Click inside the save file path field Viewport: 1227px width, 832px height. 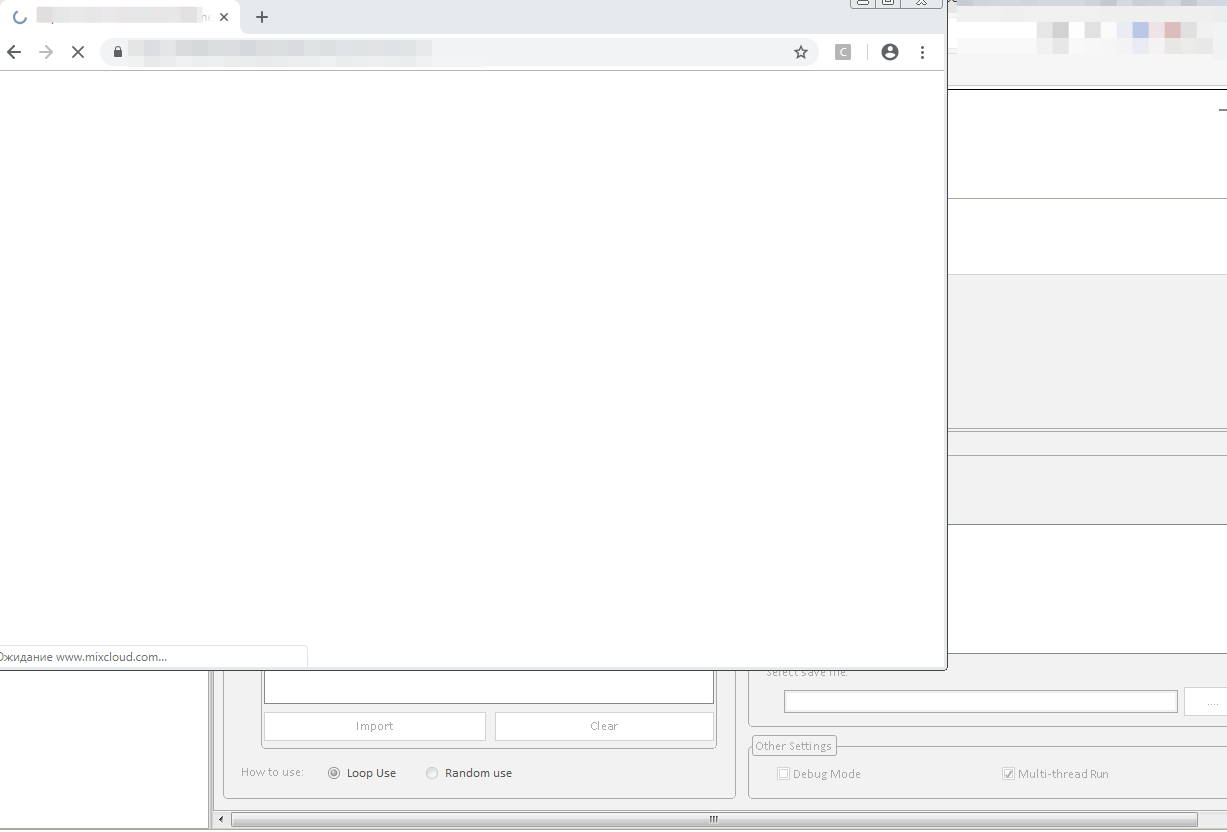click(980, 702)
